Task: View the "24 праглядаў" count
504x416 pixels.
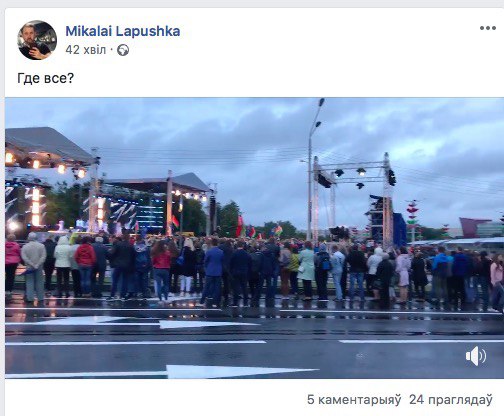Action: (451, 399)
